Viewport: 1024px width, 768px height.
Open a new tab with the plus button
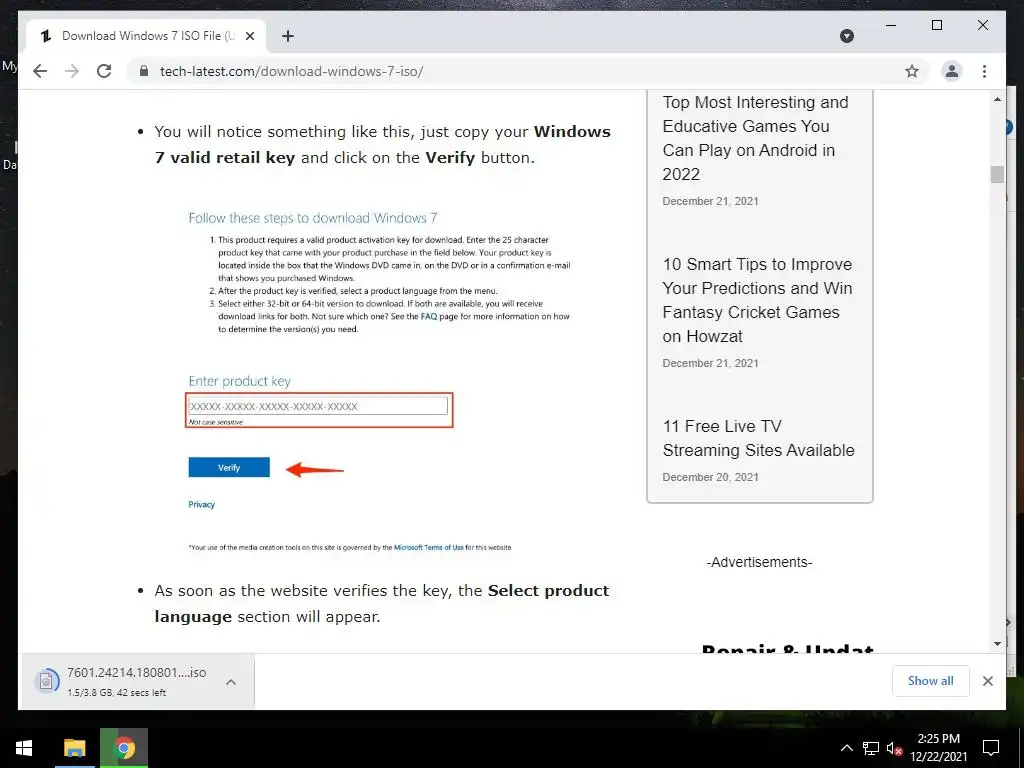click(x=288, y=36)
